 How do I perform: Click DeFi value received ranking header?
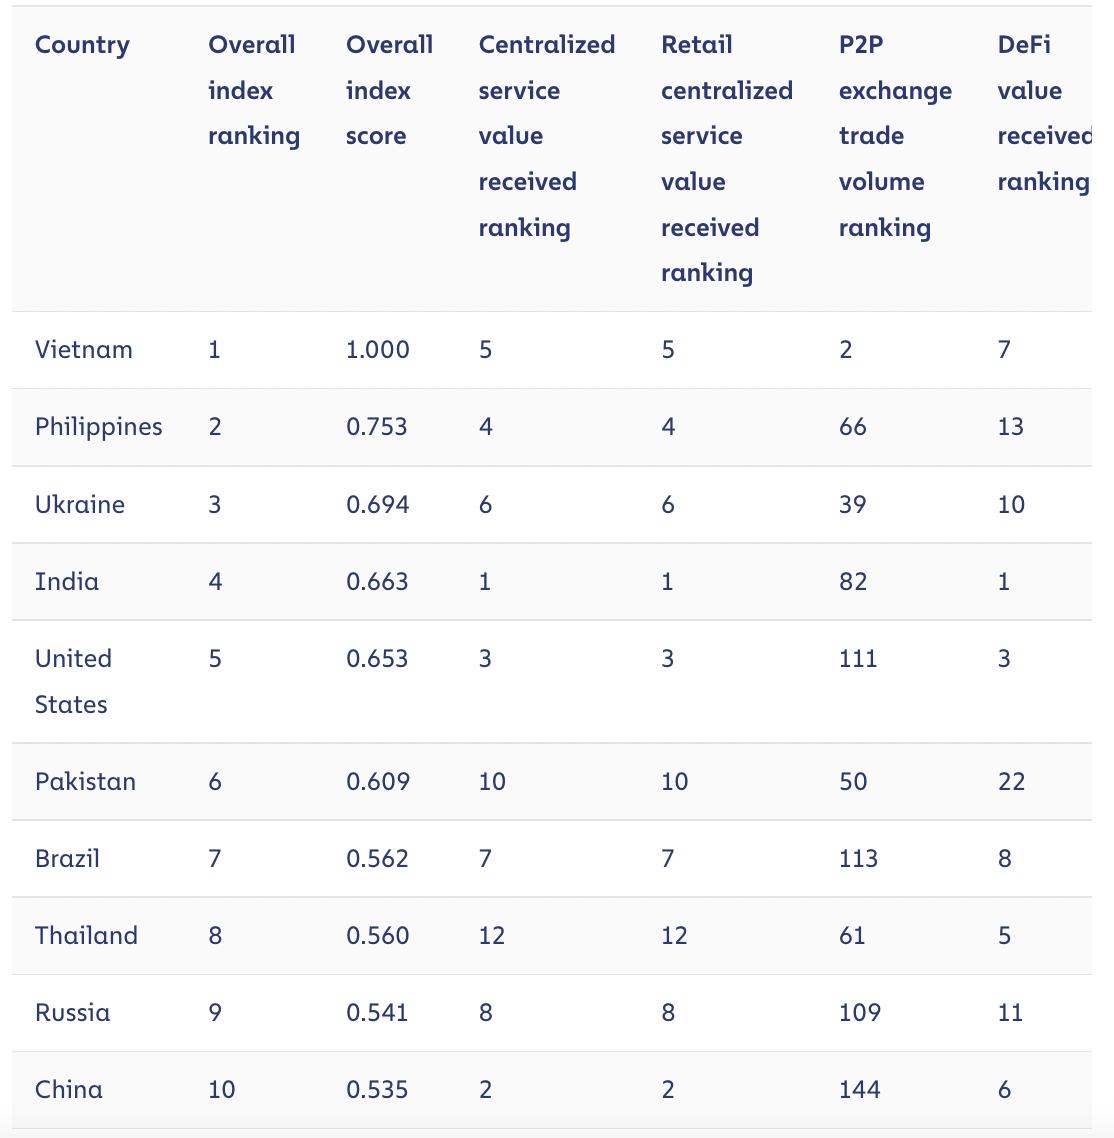pyautogui.click(x=1044, y=113)
